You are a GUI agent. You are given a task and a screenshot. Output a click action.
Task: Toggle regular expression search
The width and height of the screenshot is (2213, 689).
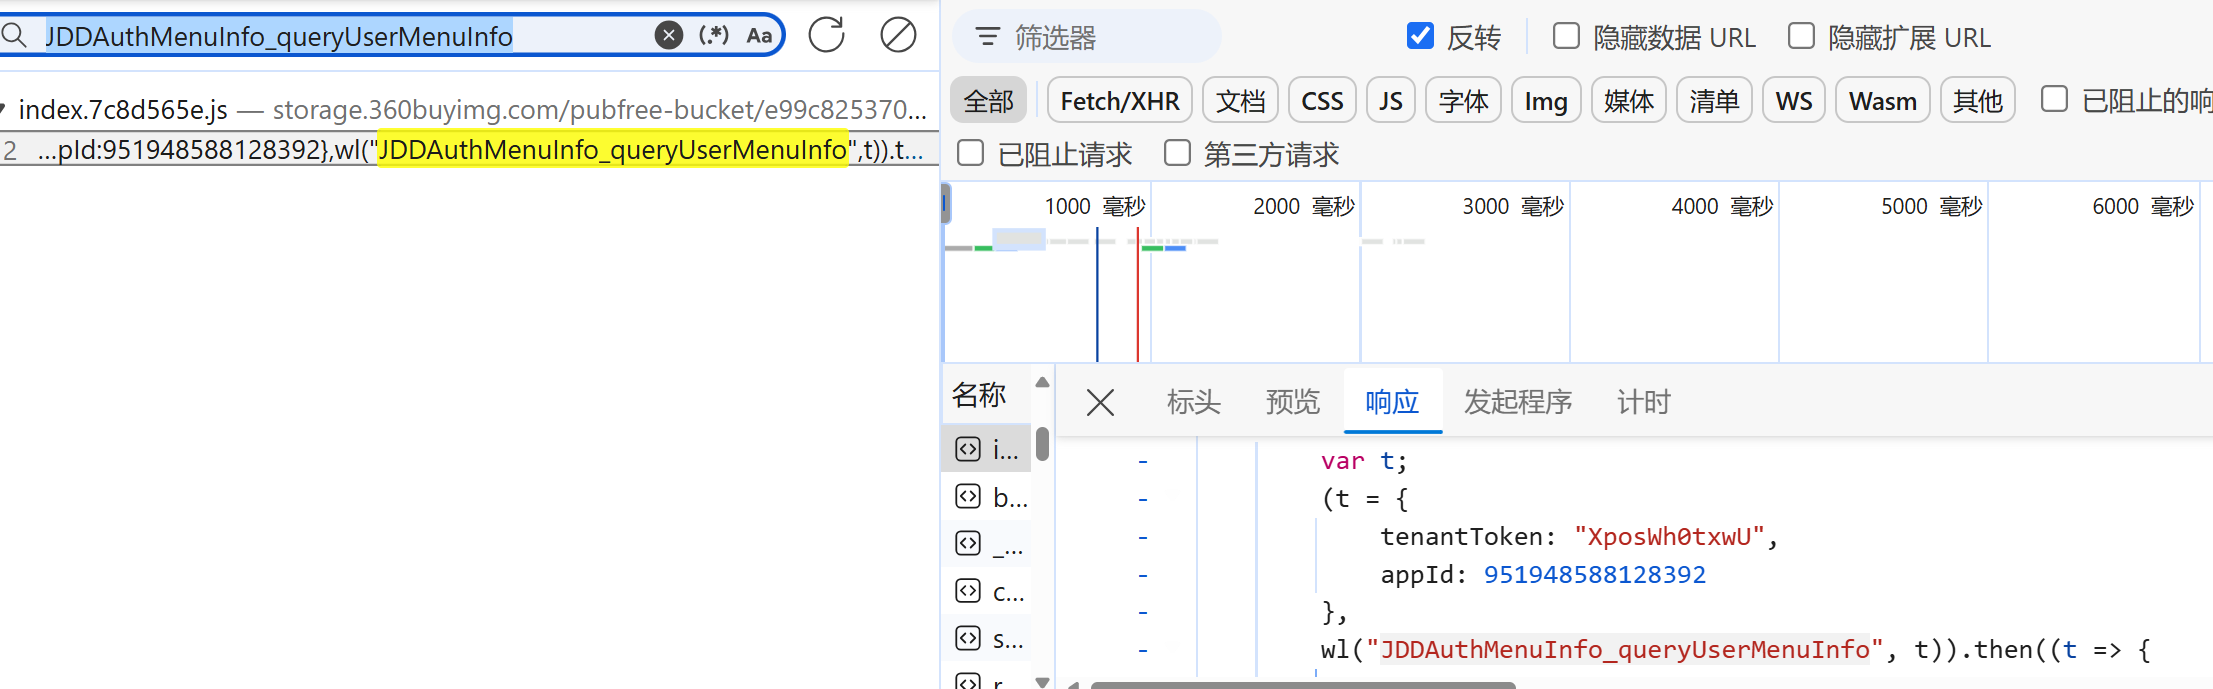pos(714,36)
